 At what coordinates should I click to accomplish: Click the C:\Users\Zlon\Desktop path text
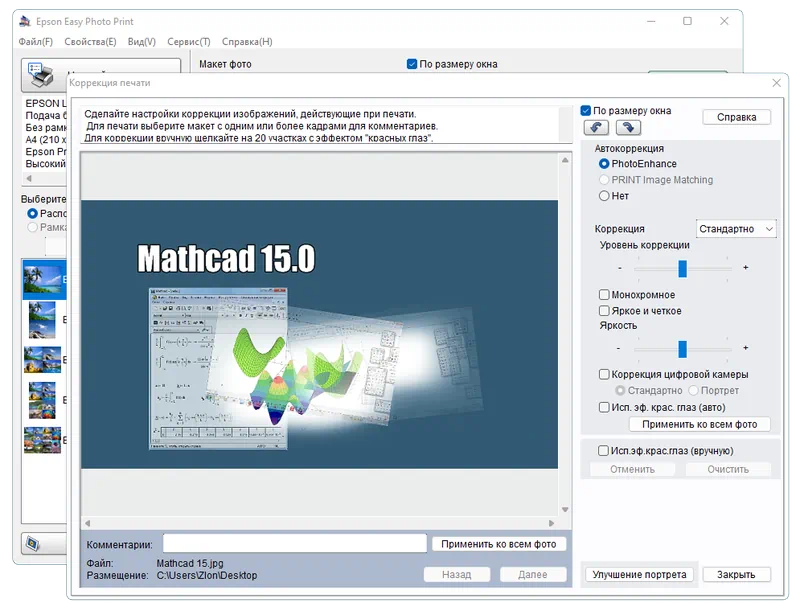point(207,575)
